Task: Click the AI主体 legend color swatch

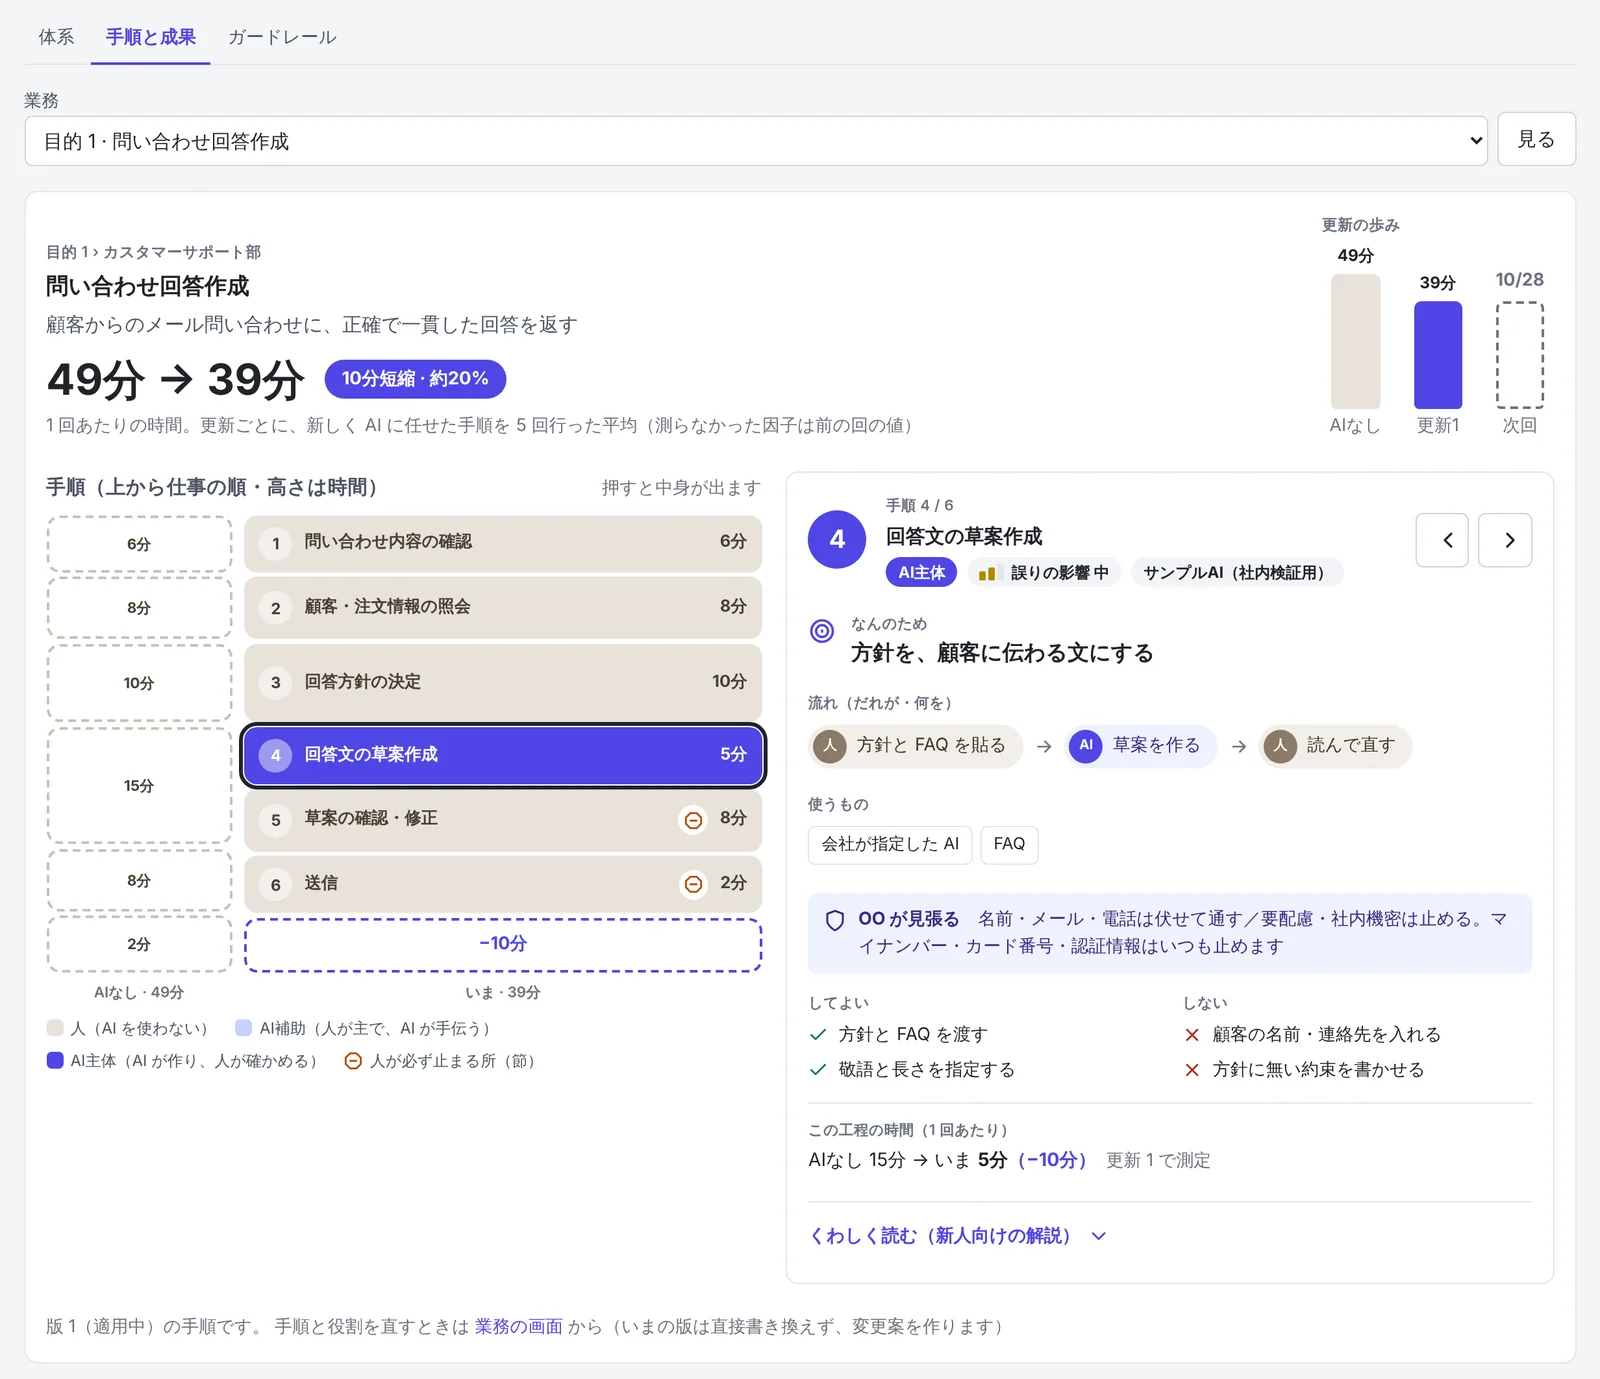Action: tap(55, 1060)
